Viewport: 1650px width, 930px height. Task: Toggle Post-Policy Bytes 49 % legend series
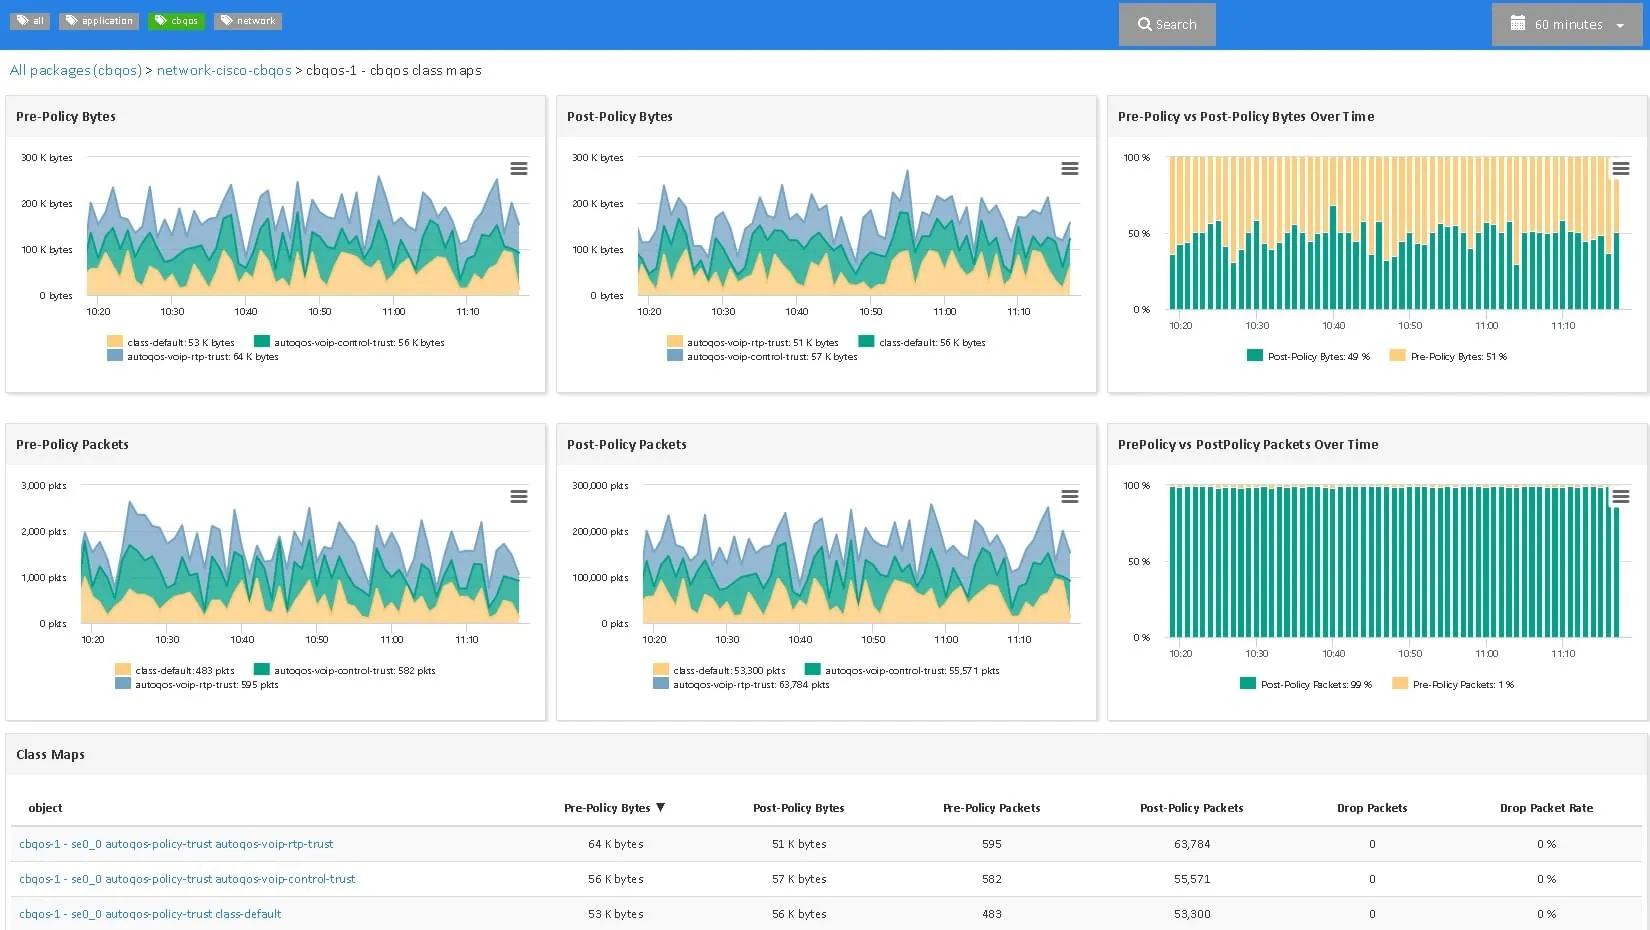point(1317,357)
